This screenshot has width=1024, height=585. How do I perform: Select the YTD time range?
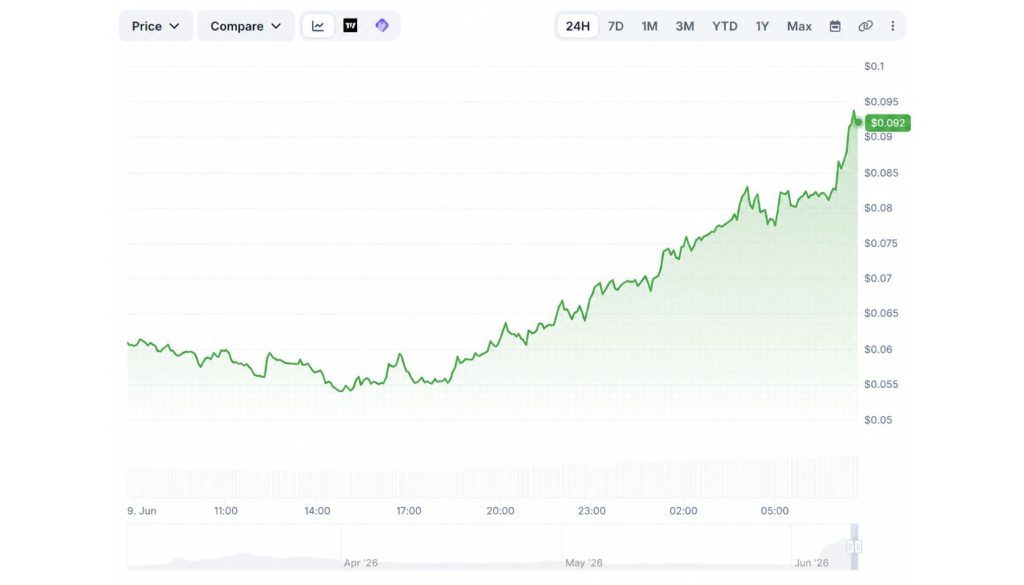pos(724,26)
